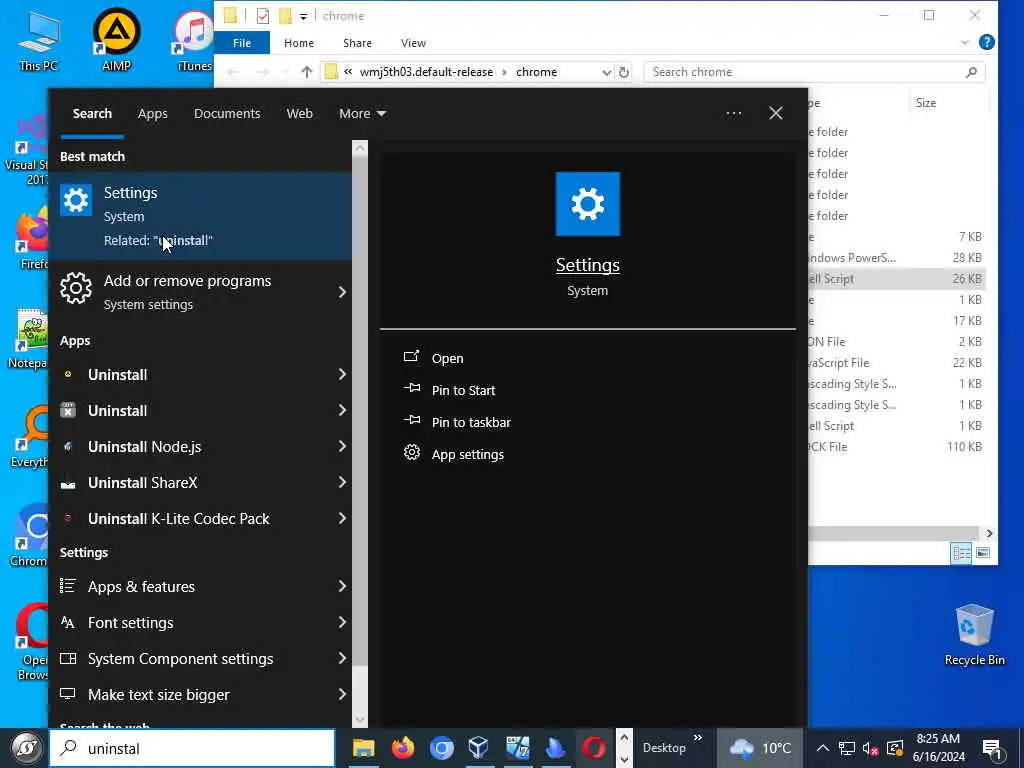The height and width of the screenshot is (768, 1024).
Task: Open the VirtualBox cube taskbar icon
Action: [479, 748]
